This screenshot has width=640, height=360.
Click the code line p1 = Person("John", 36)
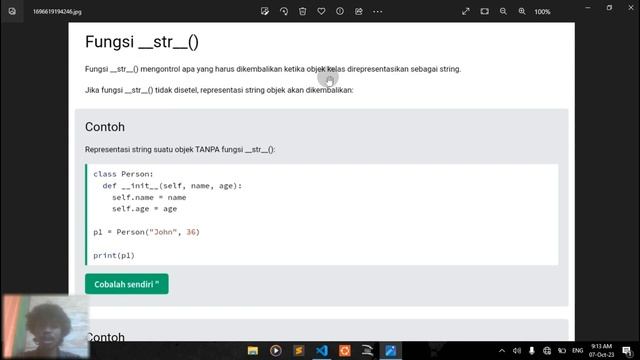[x=147, y=232]
